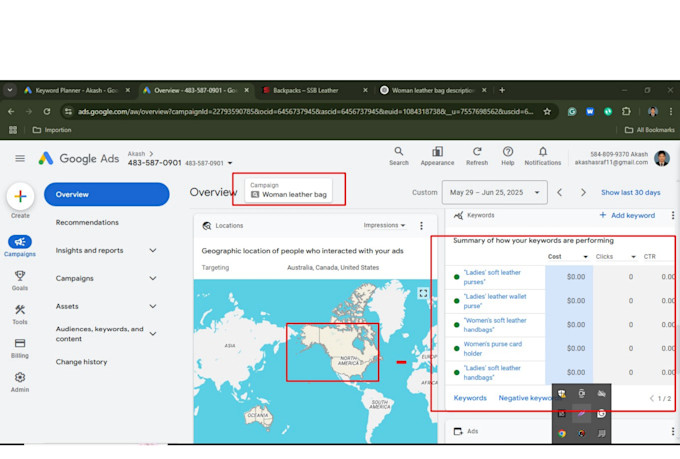Open the tab search dropdown arrow
Viewport: 680px width, 459px height.
coord(10,90)
